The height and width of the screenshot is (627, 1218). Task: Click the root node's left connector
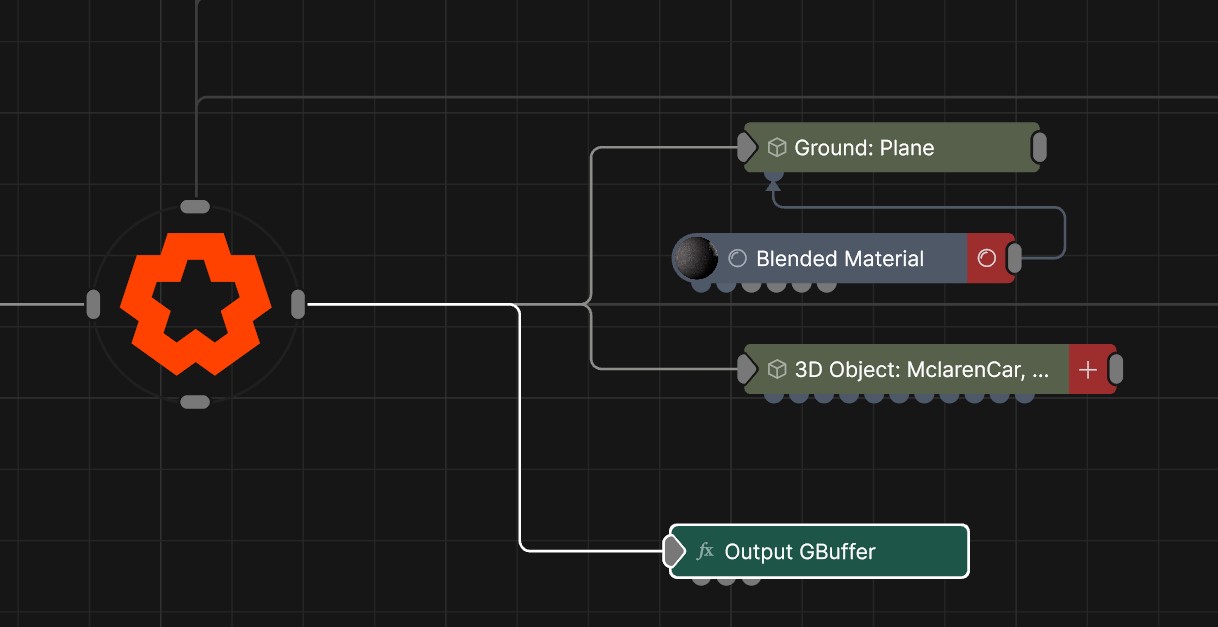[x=94, y=304]
